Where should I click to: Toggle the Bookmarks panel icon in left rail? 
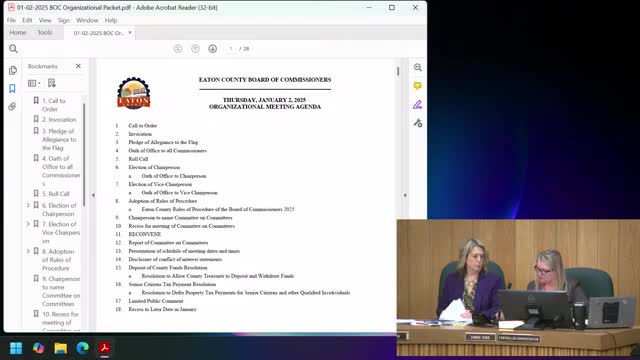(x=12, y=88)
